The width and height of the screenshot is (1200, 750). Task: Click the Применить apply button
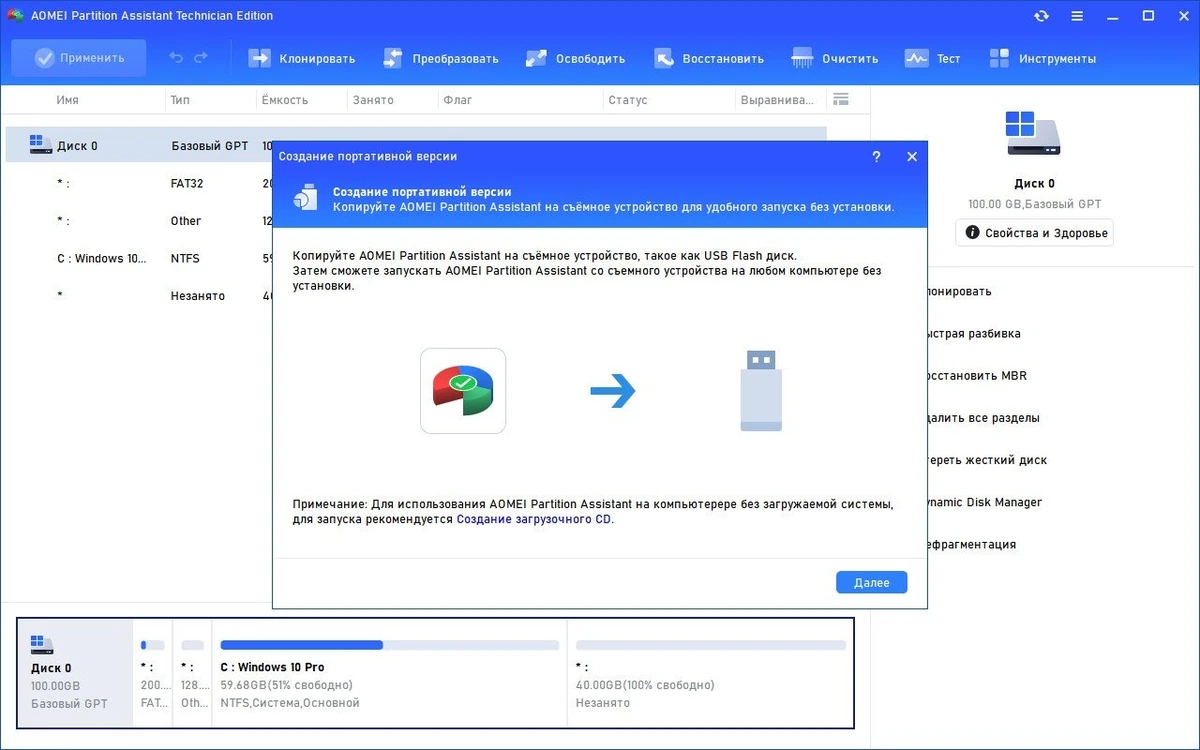coord(79,58)
